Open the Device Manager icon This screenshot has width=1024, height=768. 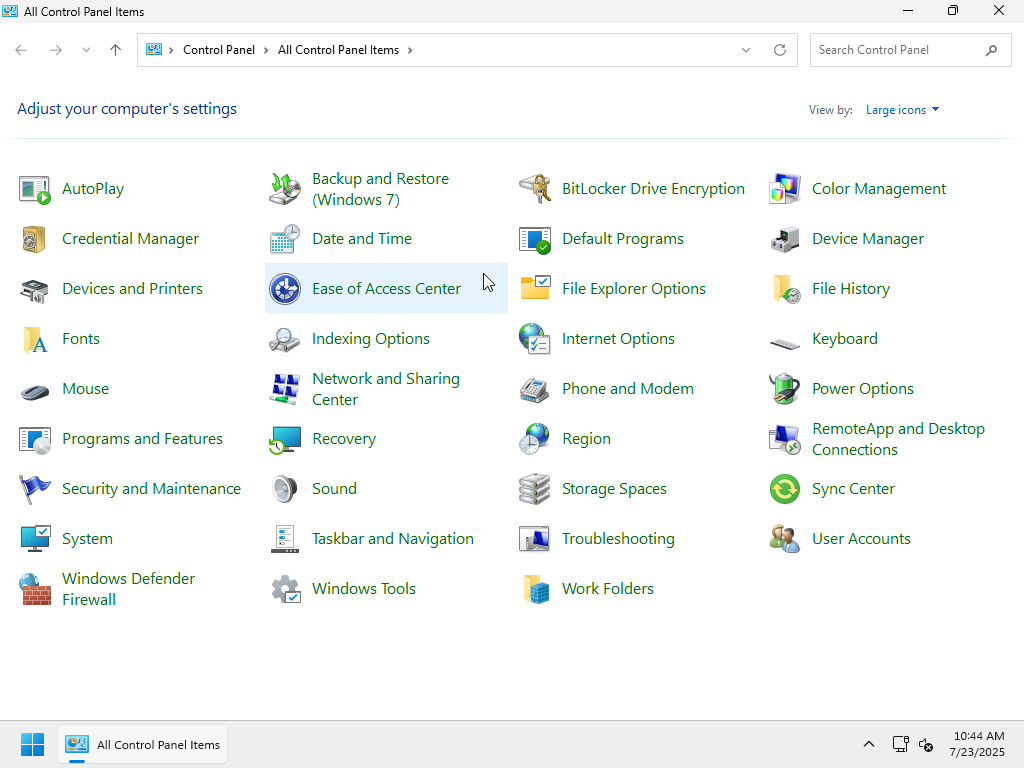tap(785, 239)
